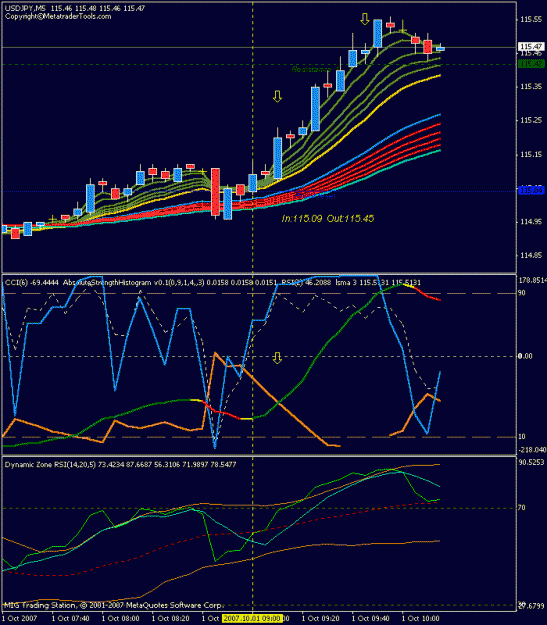Click the 90.5253 value on the RSI scale
The height and width of the screenshot is (625, 547).
click(x=531, y=462)
